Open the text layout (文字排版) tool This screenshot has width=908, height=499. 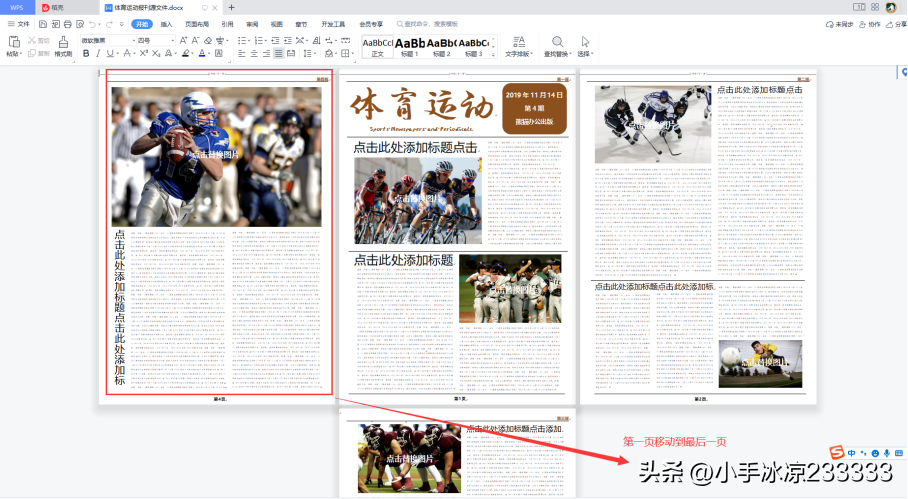(517, 46)
